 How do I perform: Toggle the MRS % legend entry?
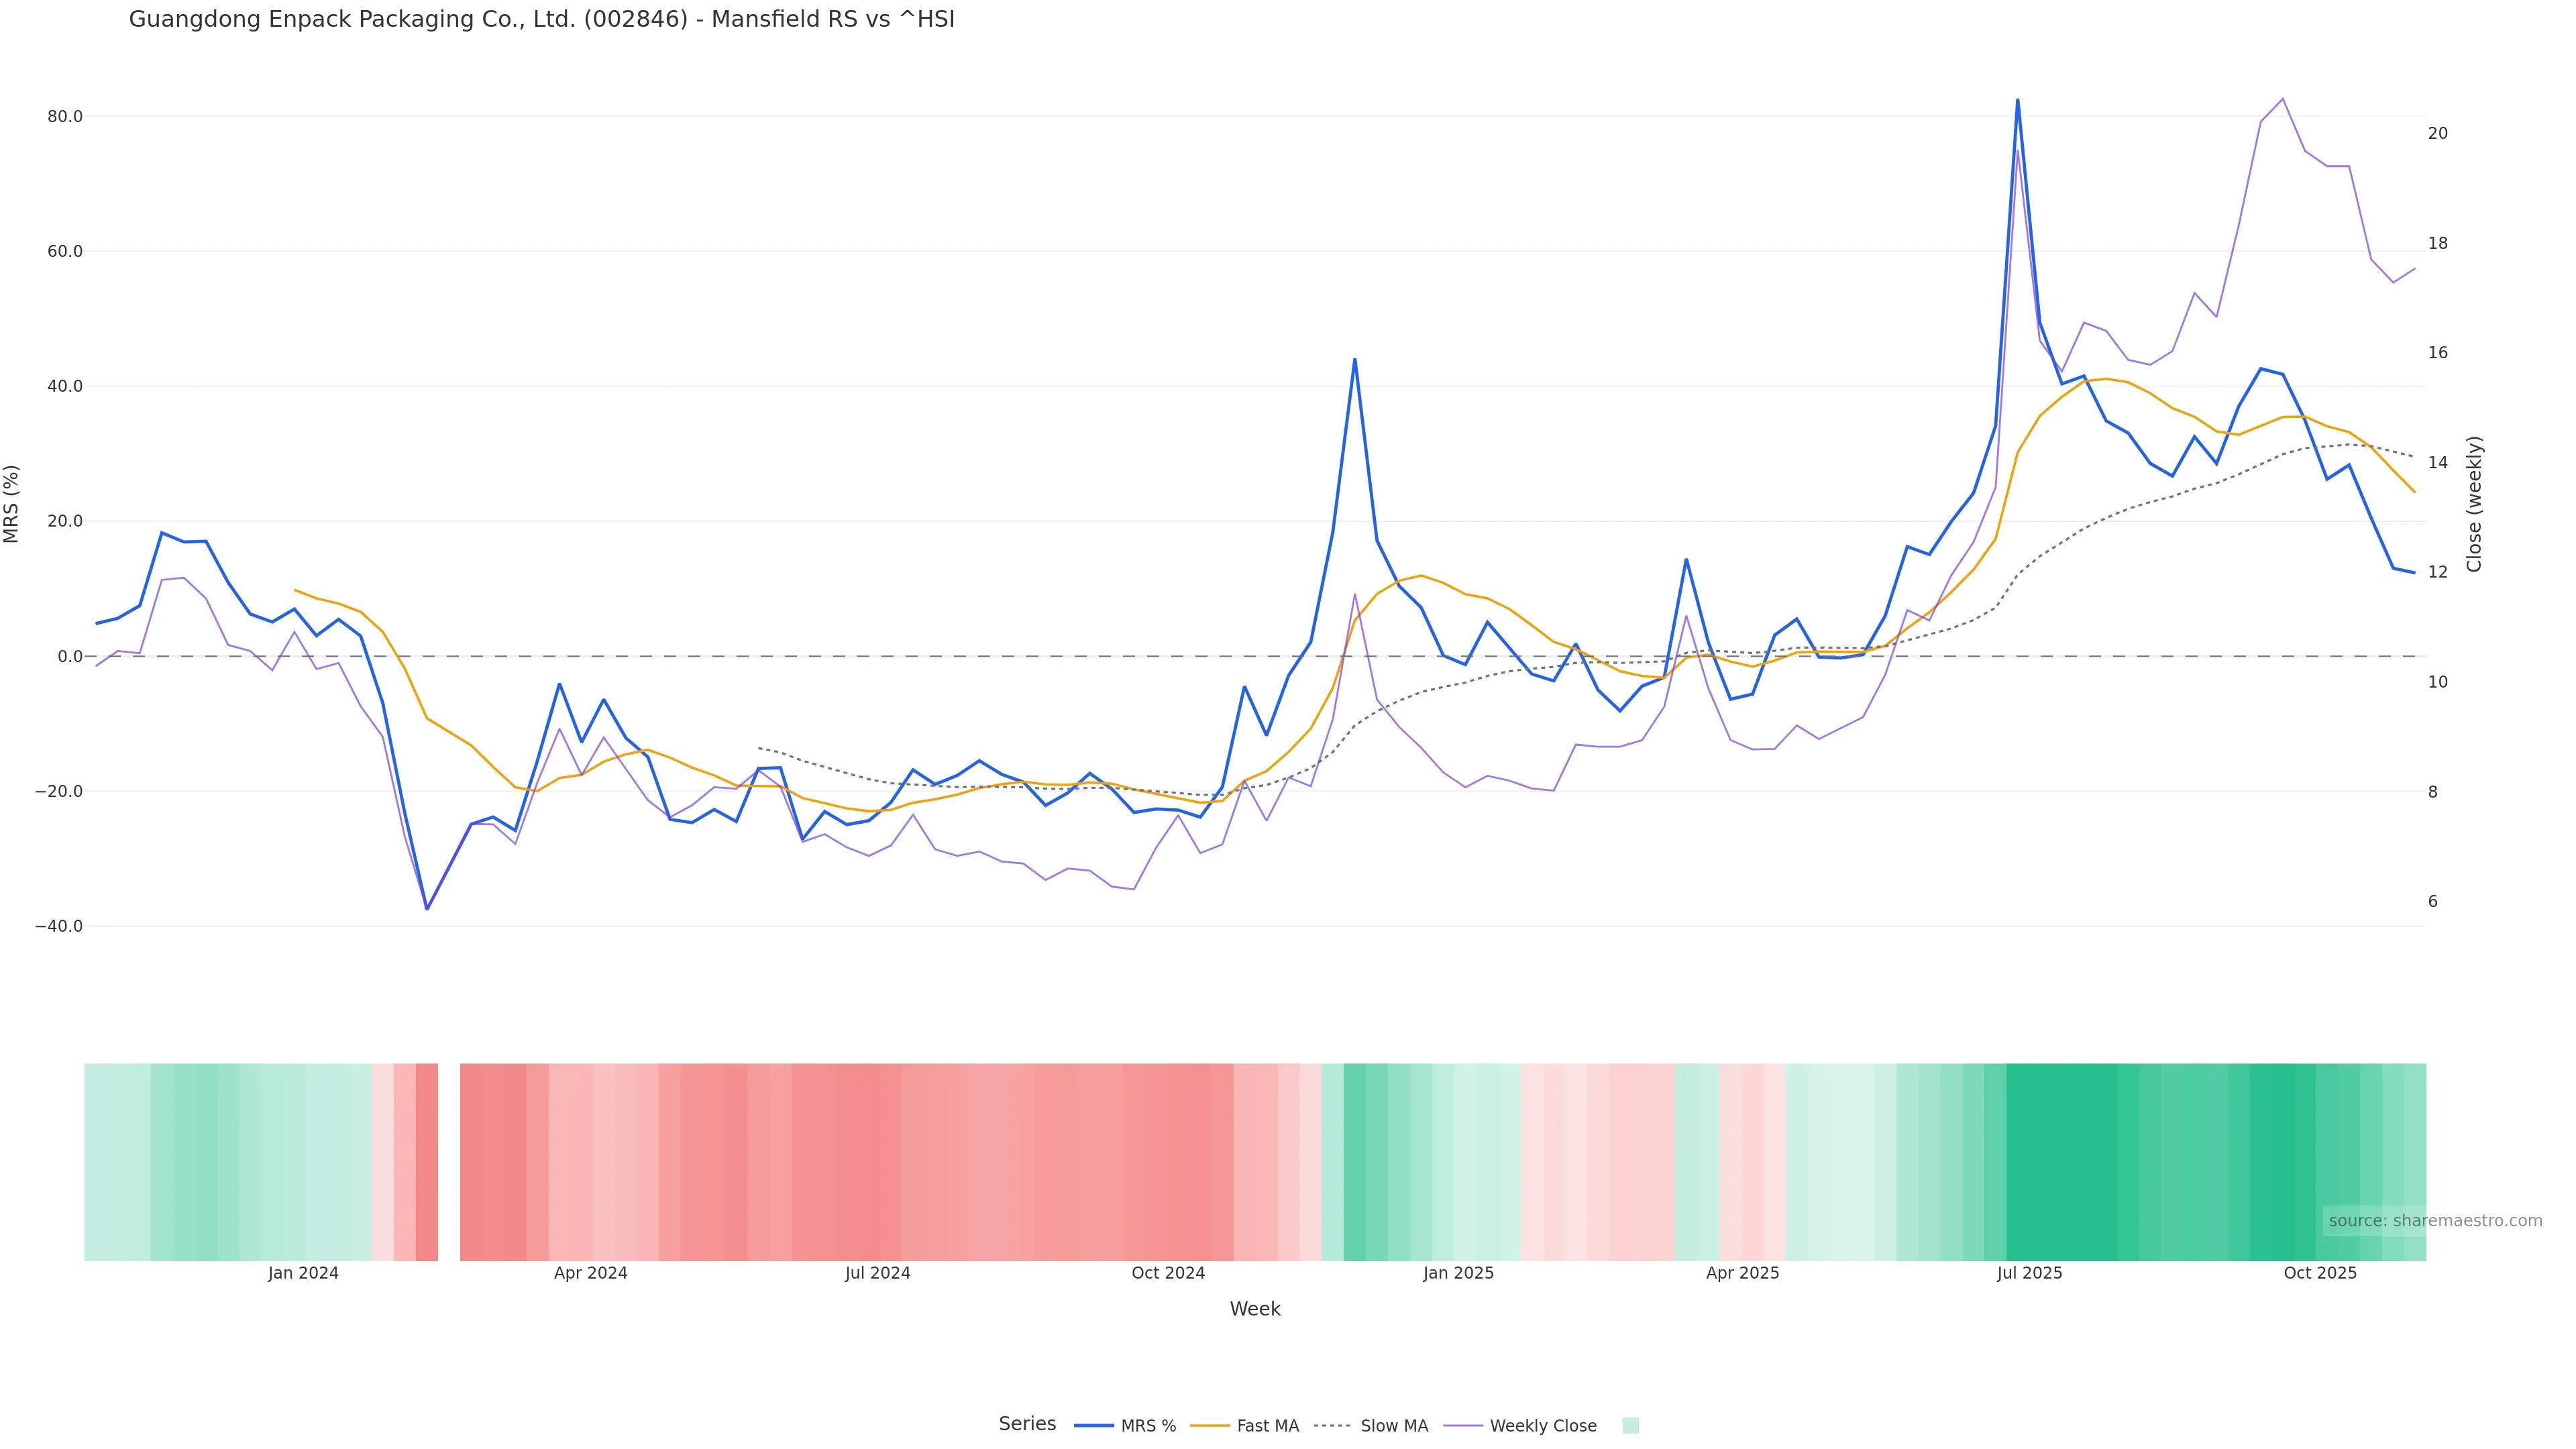coord(1147,1426)
